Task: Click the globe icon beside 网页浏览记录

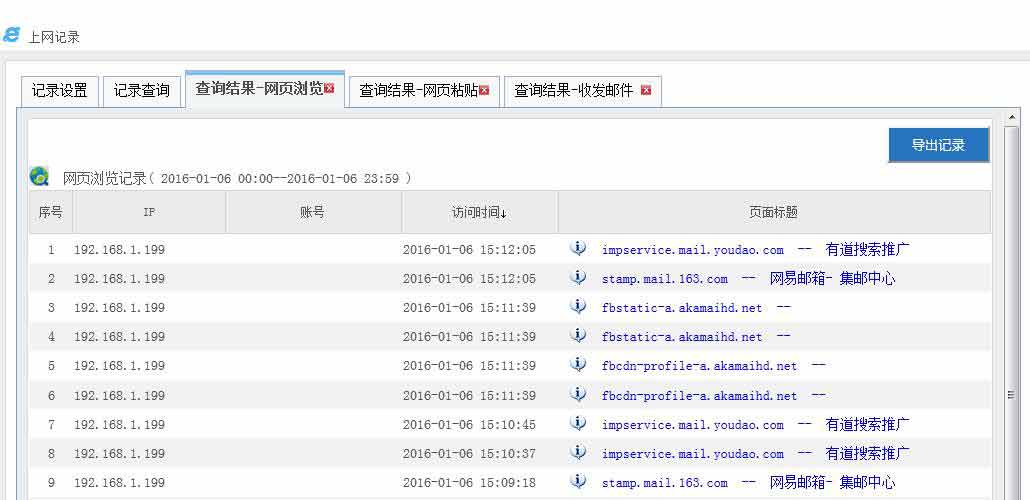Action: click(40, 177)
